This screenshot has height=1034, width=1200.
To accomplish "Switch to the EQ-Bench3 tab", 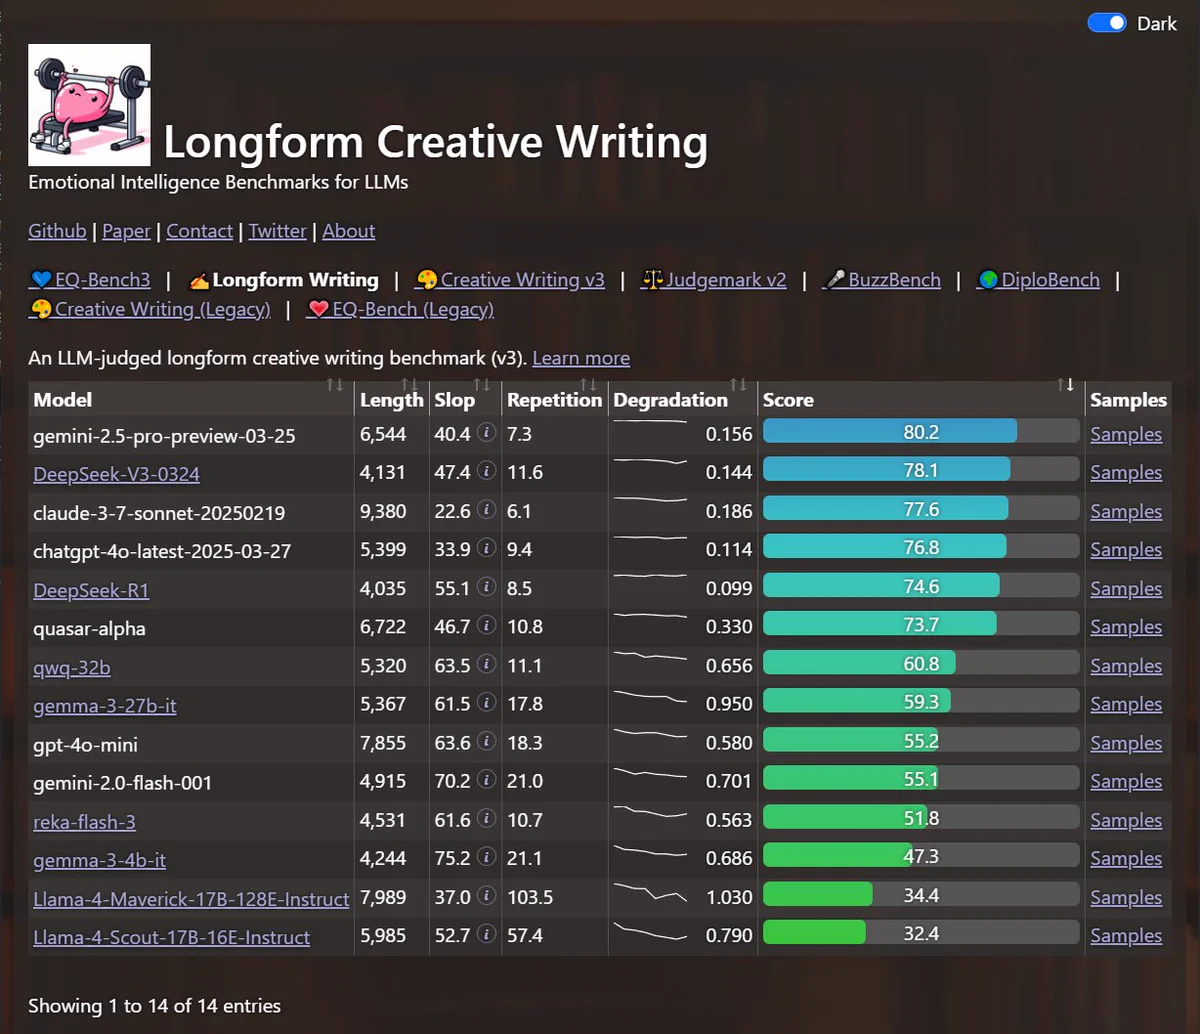I will [x=90, y=280].
